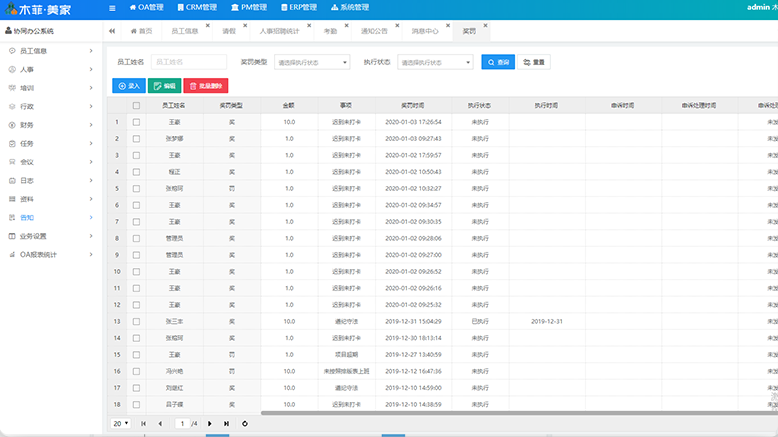778x437 pixels.
Task: Go to the first page of results
Action: (x=143, y=424)
